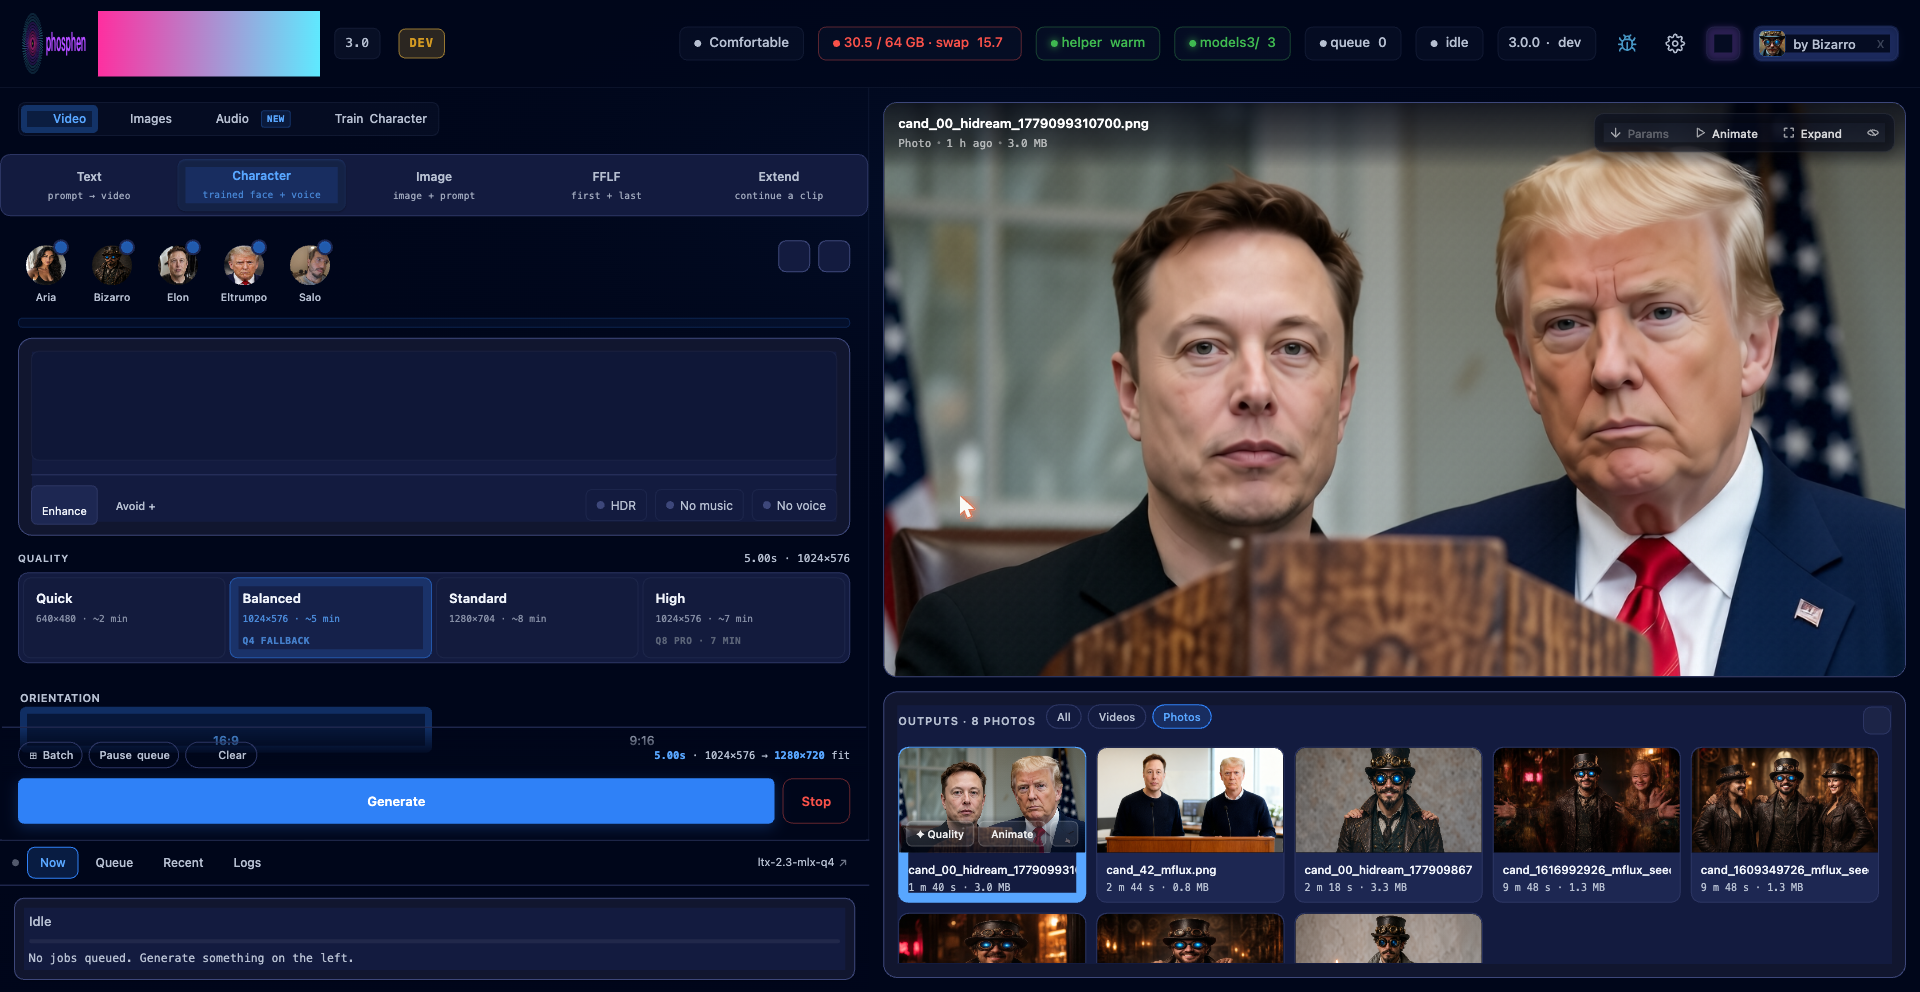The height and width of the screenshot is (992, 1920).
Task: Click the square button in Outputs header
Action: pyautogui.click(x=1877, y=721)
